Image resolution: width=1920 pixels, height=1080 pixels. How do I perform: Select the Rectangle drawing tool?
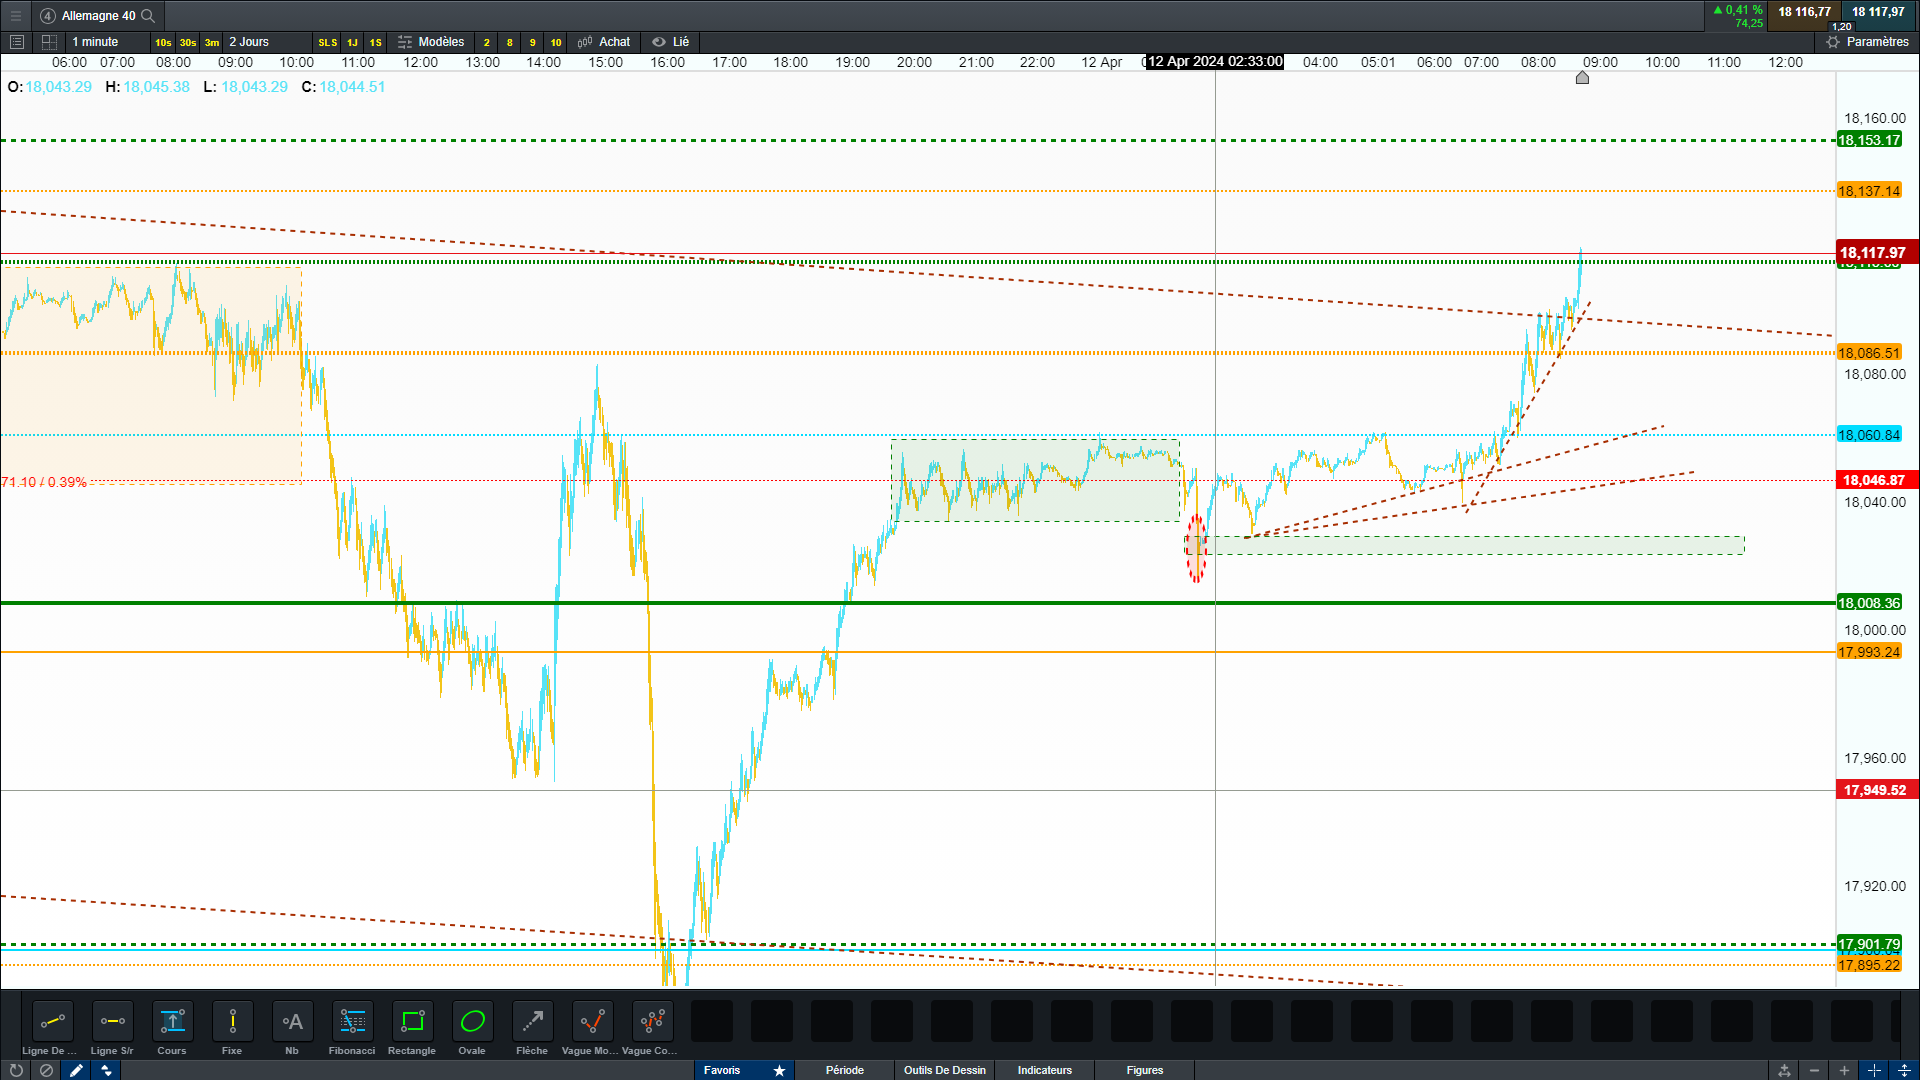[x=412, y=1022]
